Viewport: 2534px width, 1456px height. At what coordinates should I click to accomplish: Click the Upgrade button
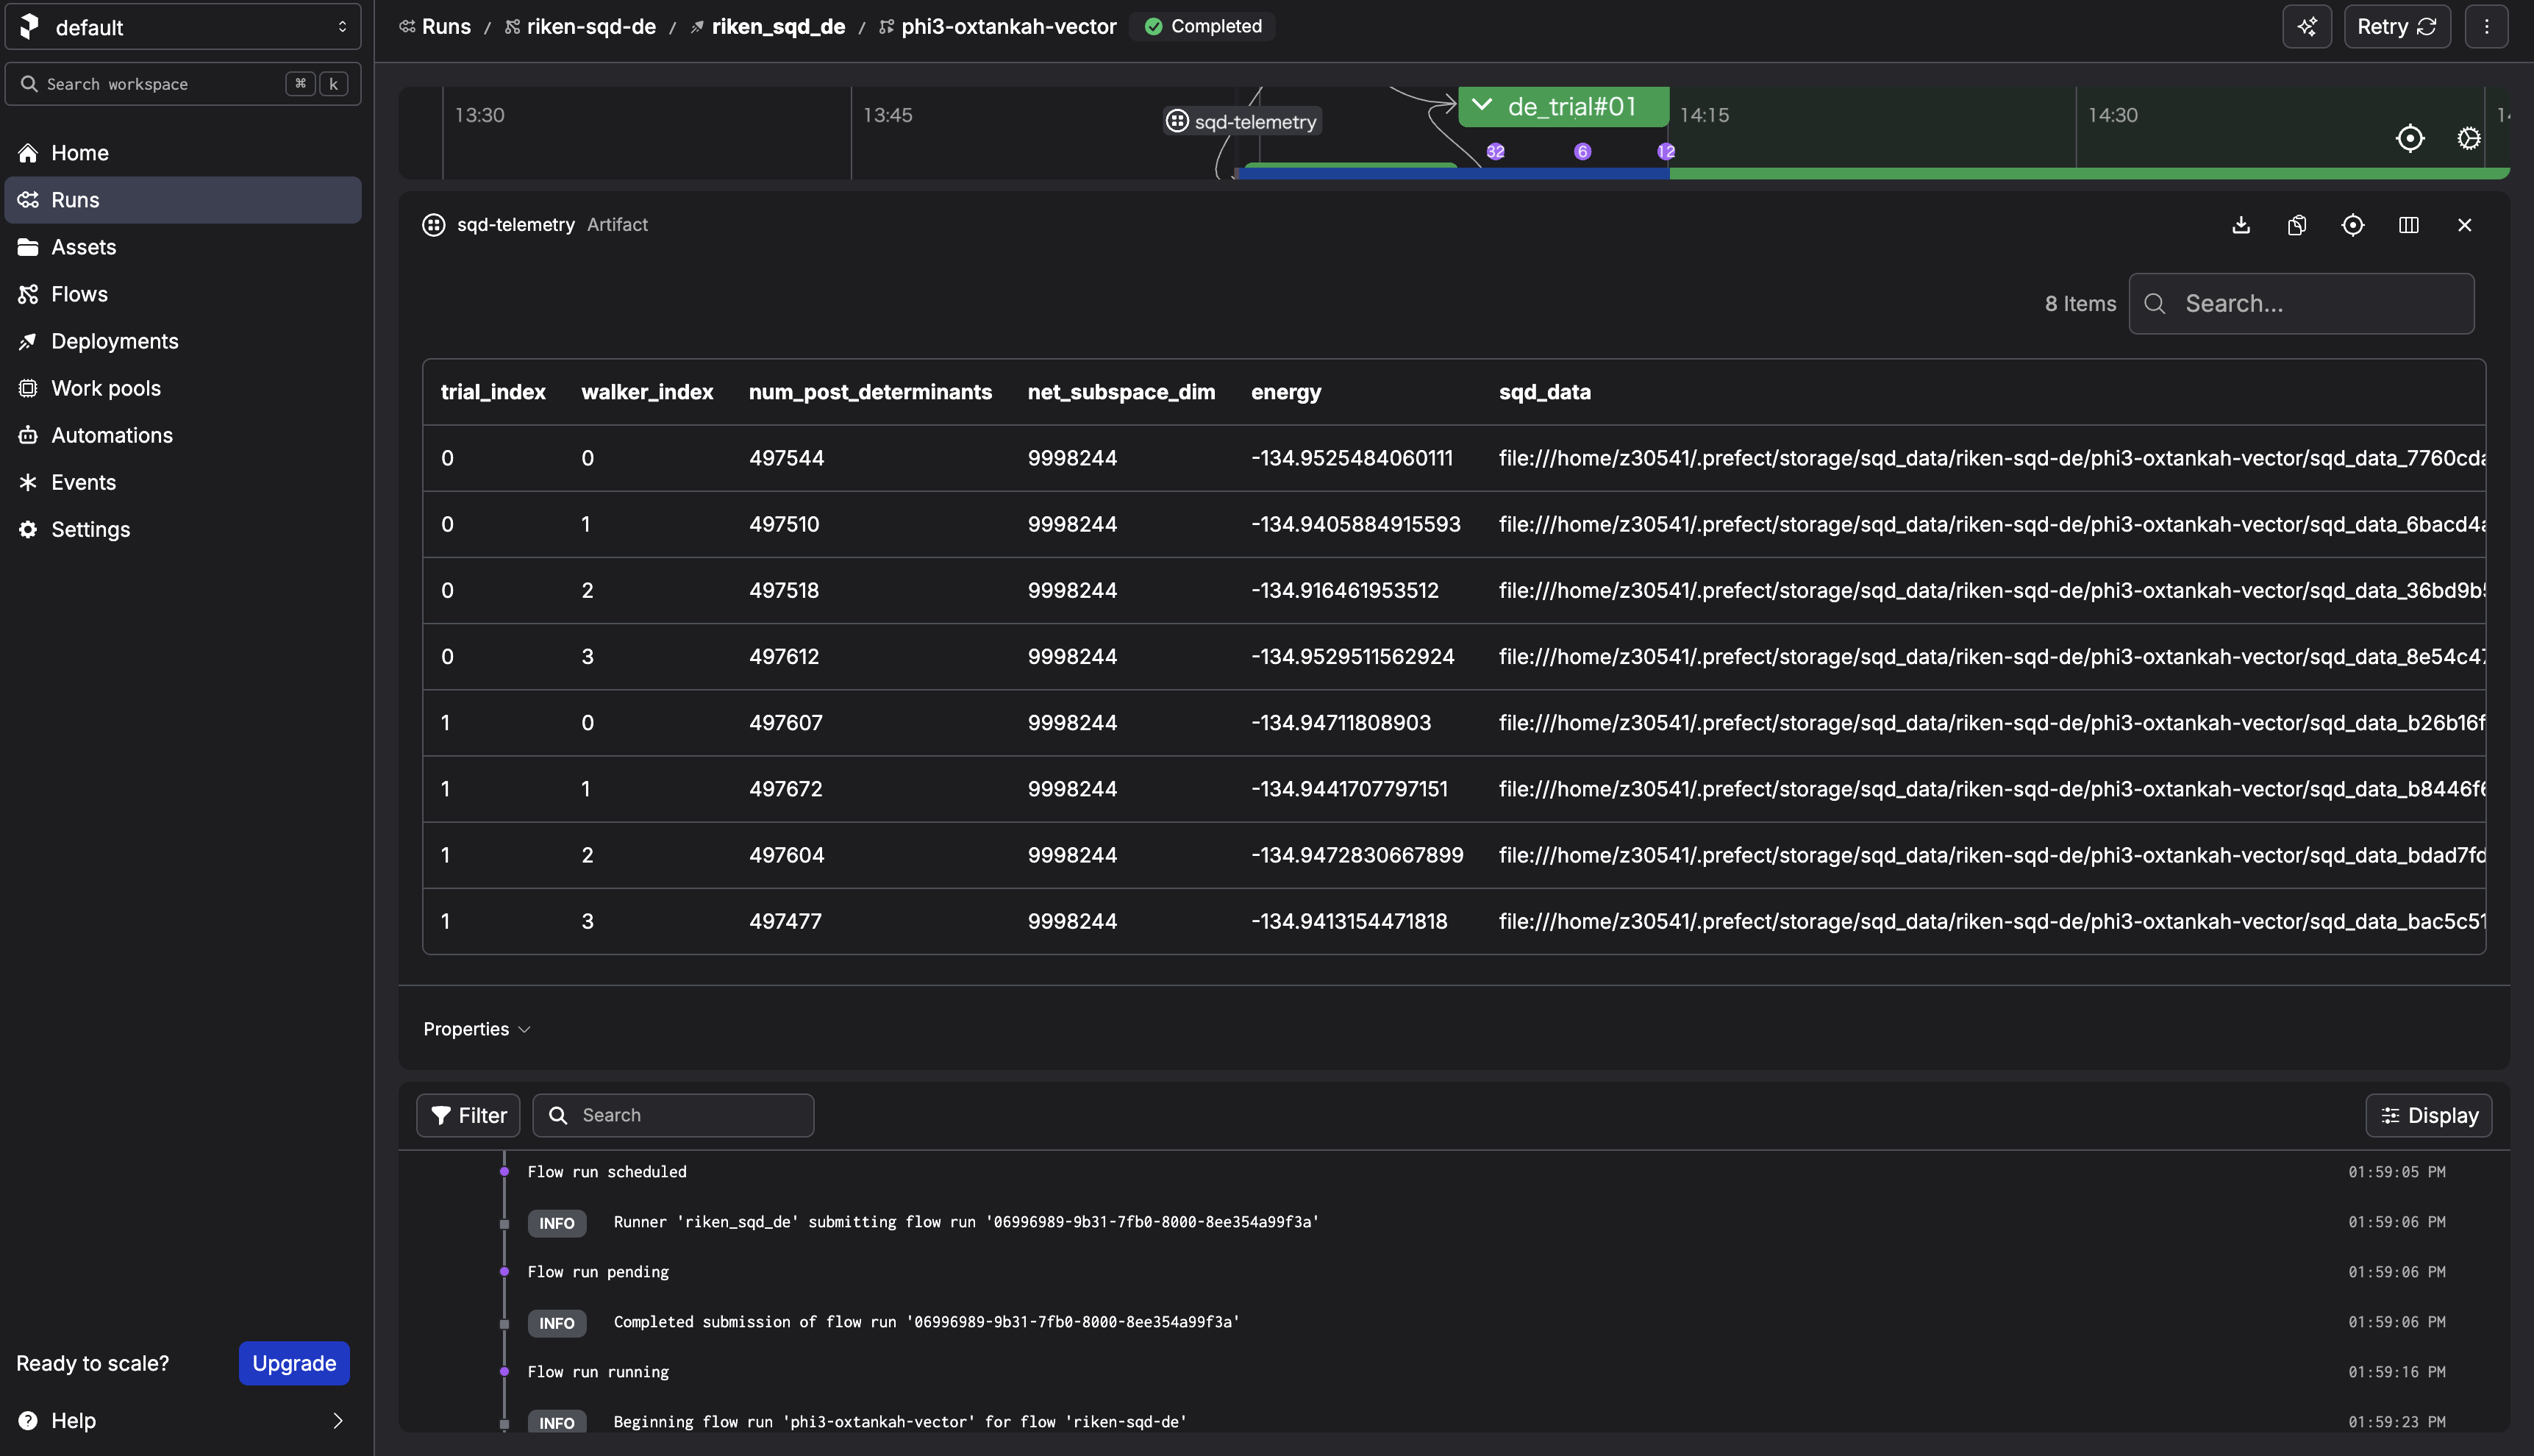(293, 1362)
